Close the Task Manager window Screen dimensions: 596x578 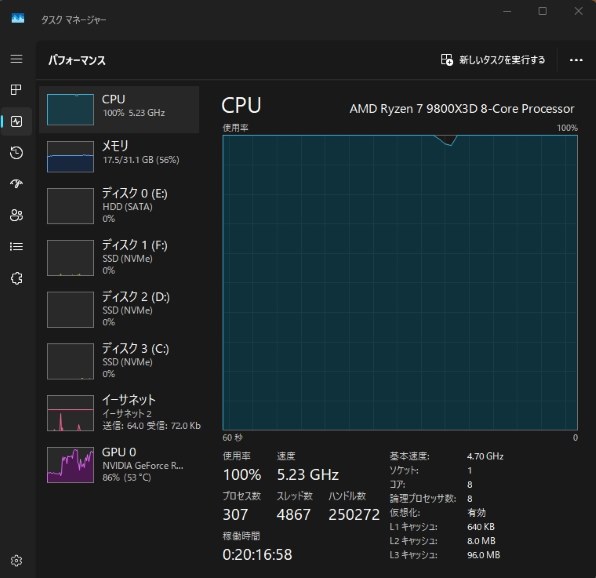click(579, 11)
